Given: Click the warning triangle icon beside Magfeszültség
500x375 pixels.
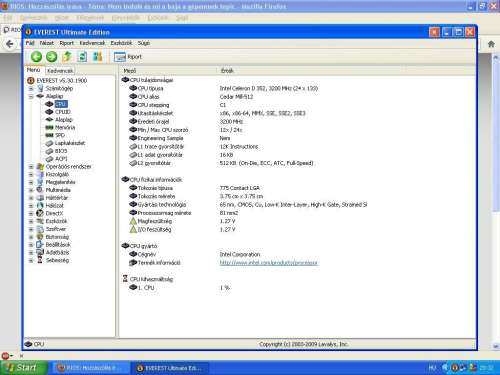Looking at the screenshot, I should [133, 221].
